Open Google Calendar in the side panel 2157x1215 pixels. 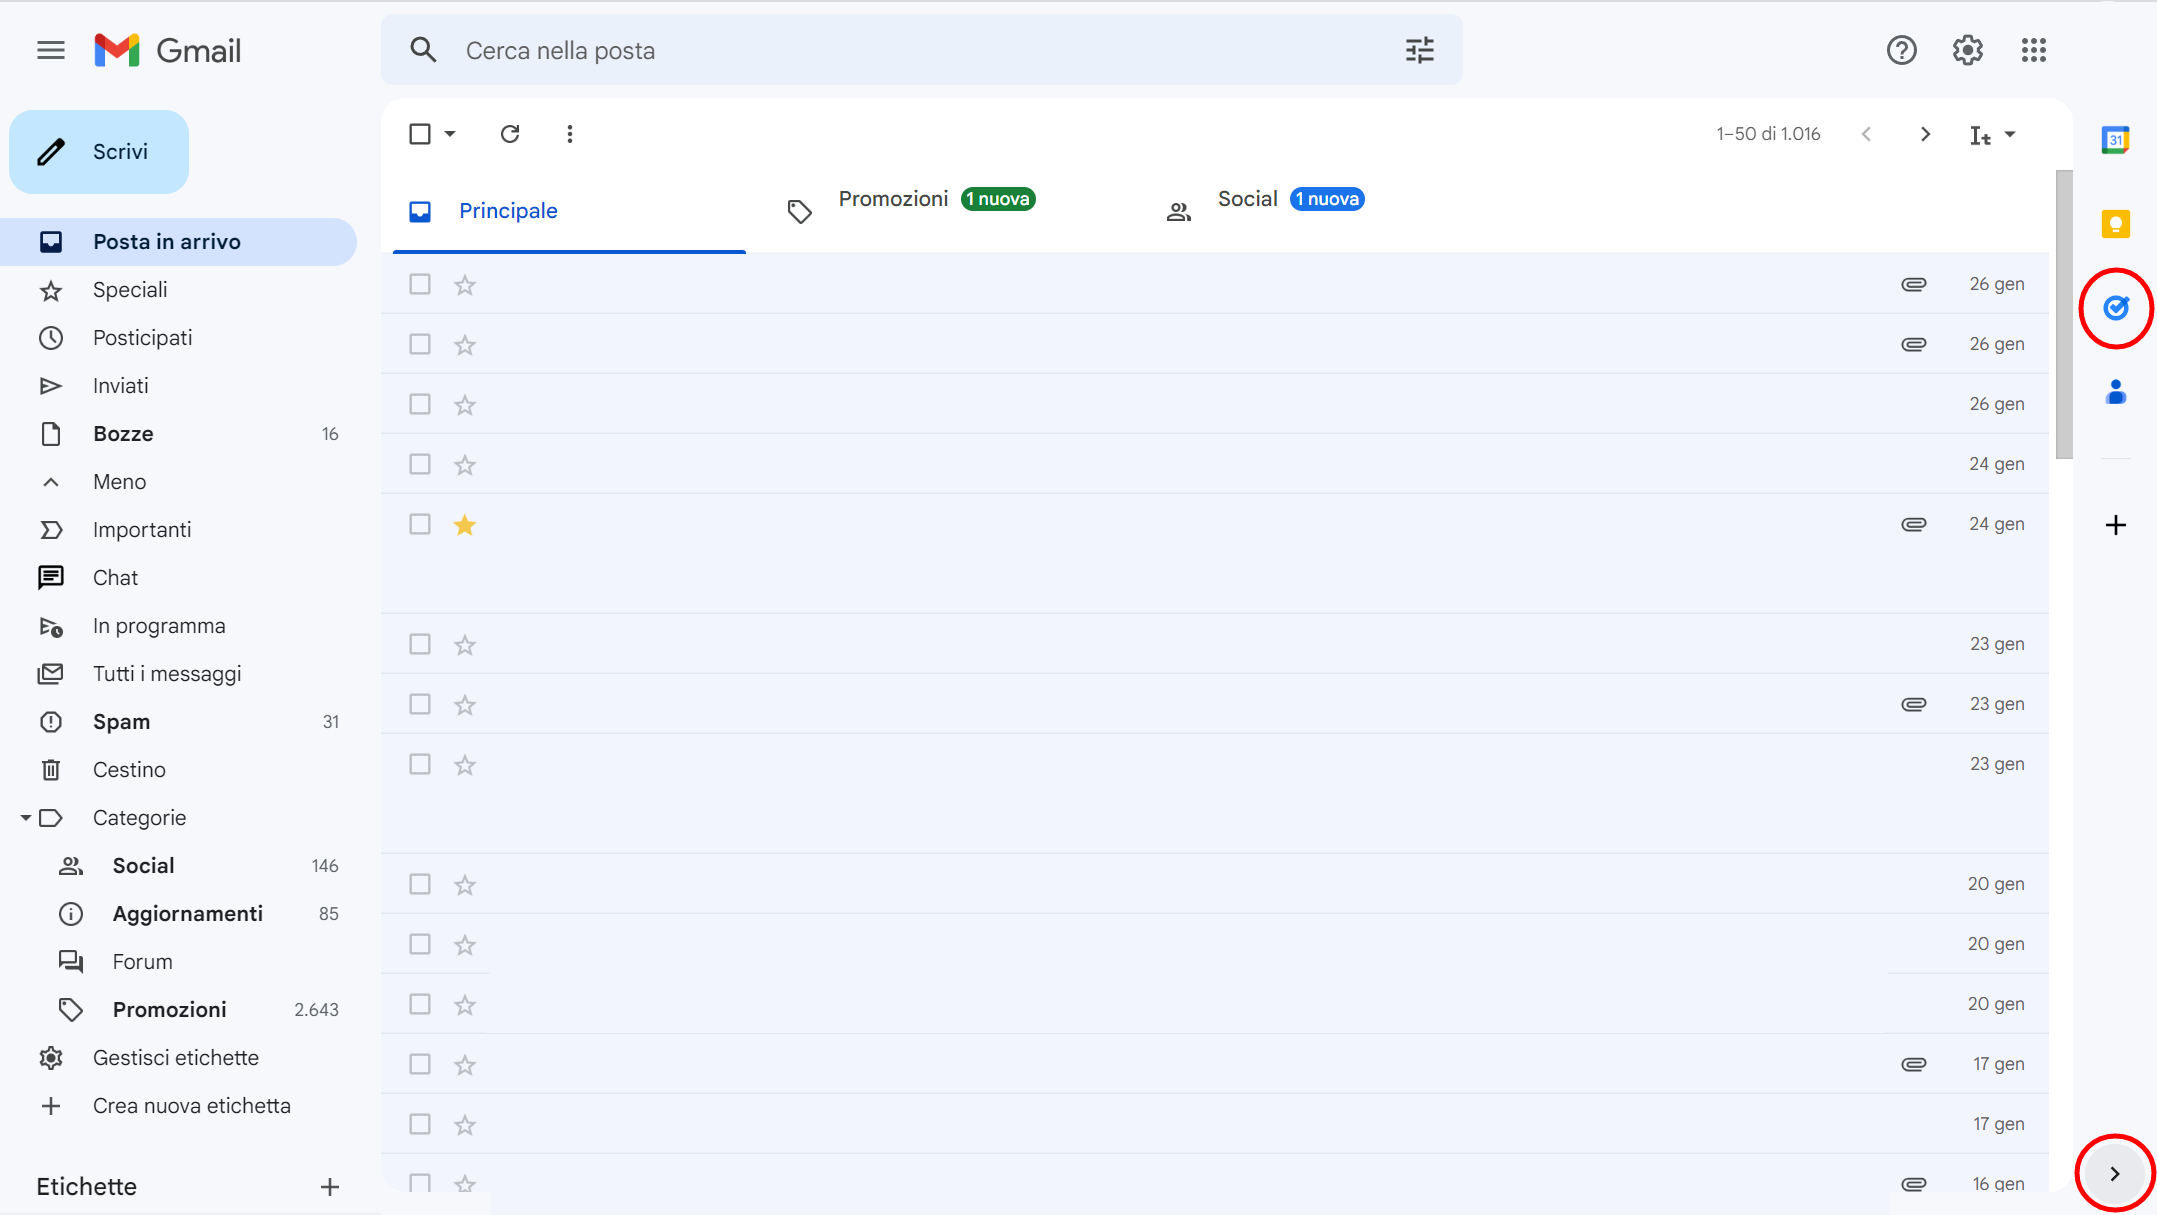(2116, 139)
